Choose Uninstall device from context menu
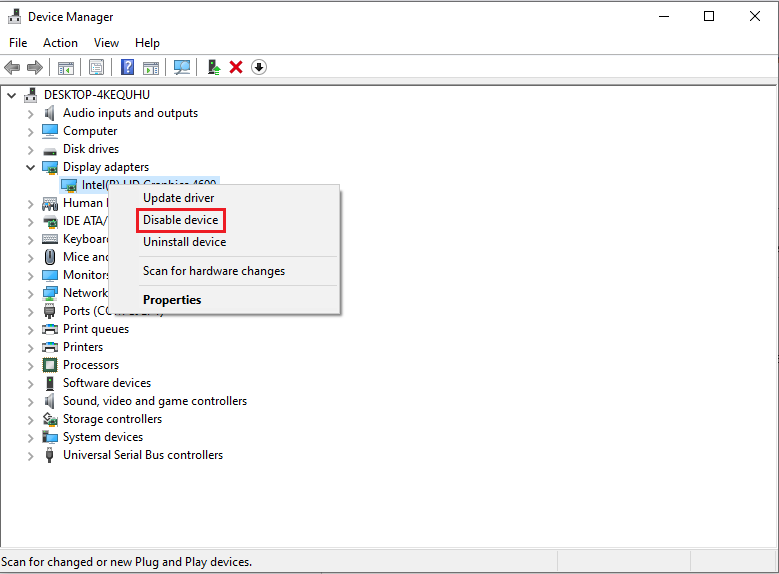Image resolution: width=779 pixels, height=574 pixels. click(x=184, y=242)
